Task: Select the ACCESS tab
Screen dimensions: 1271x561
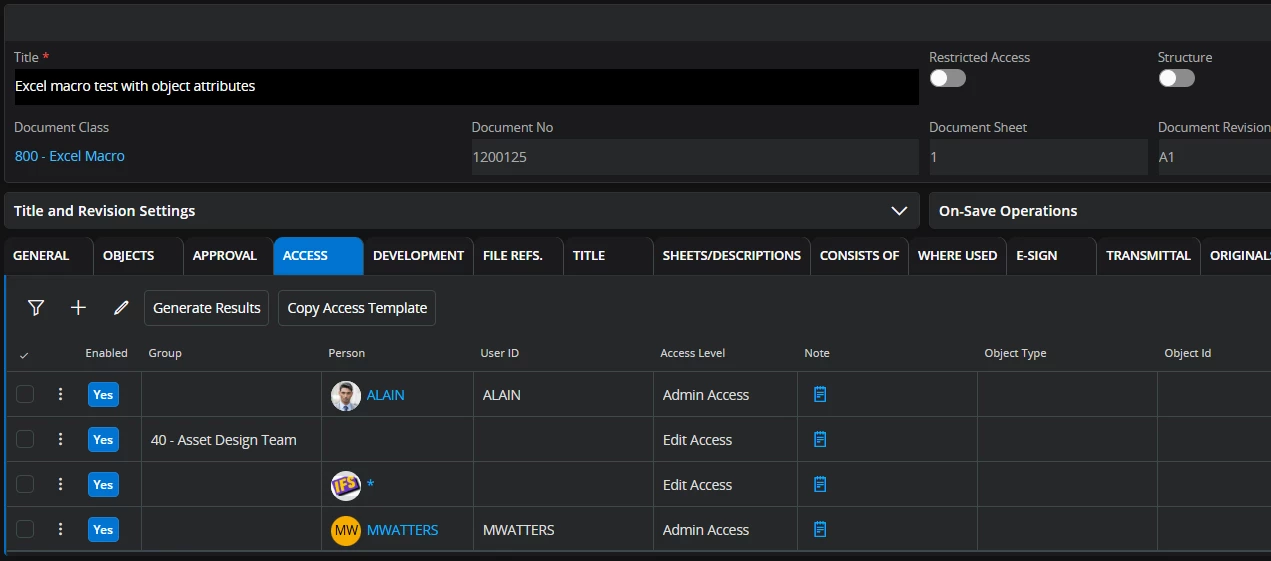Action: click(318, 256)
